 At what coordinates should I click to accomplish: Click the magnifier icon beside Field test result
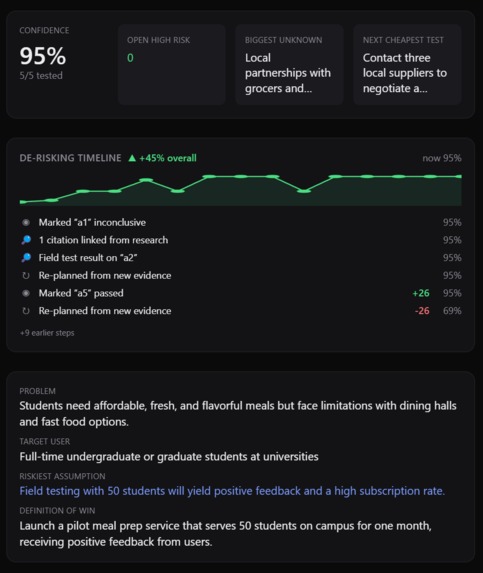tap(26, 258)
